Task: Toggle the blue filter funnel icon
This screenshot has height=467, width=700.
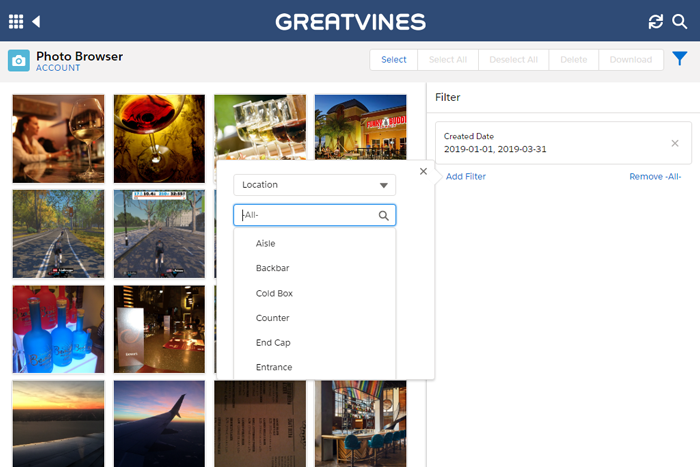Action: [x=680, y=60]
